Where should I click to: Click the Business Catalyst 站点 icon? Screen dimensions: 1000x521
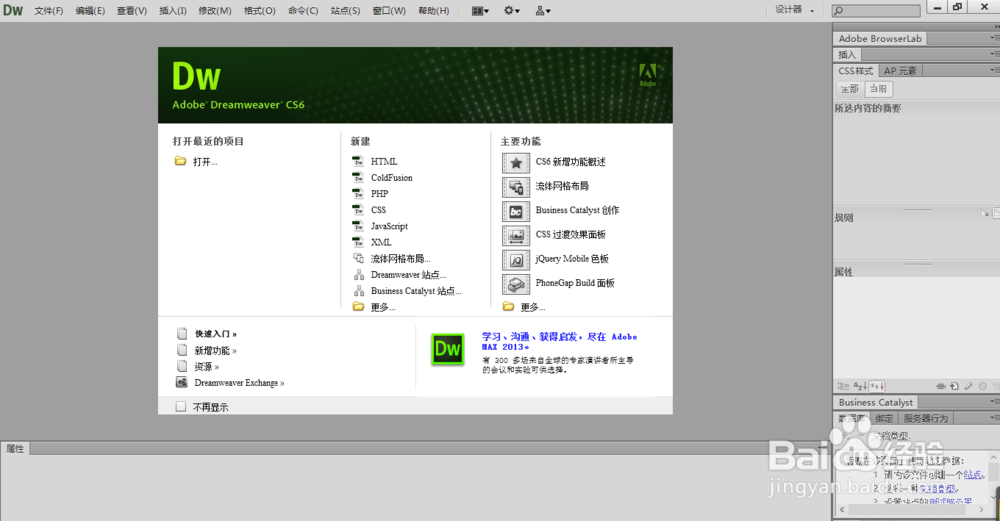tap(358, 291)
